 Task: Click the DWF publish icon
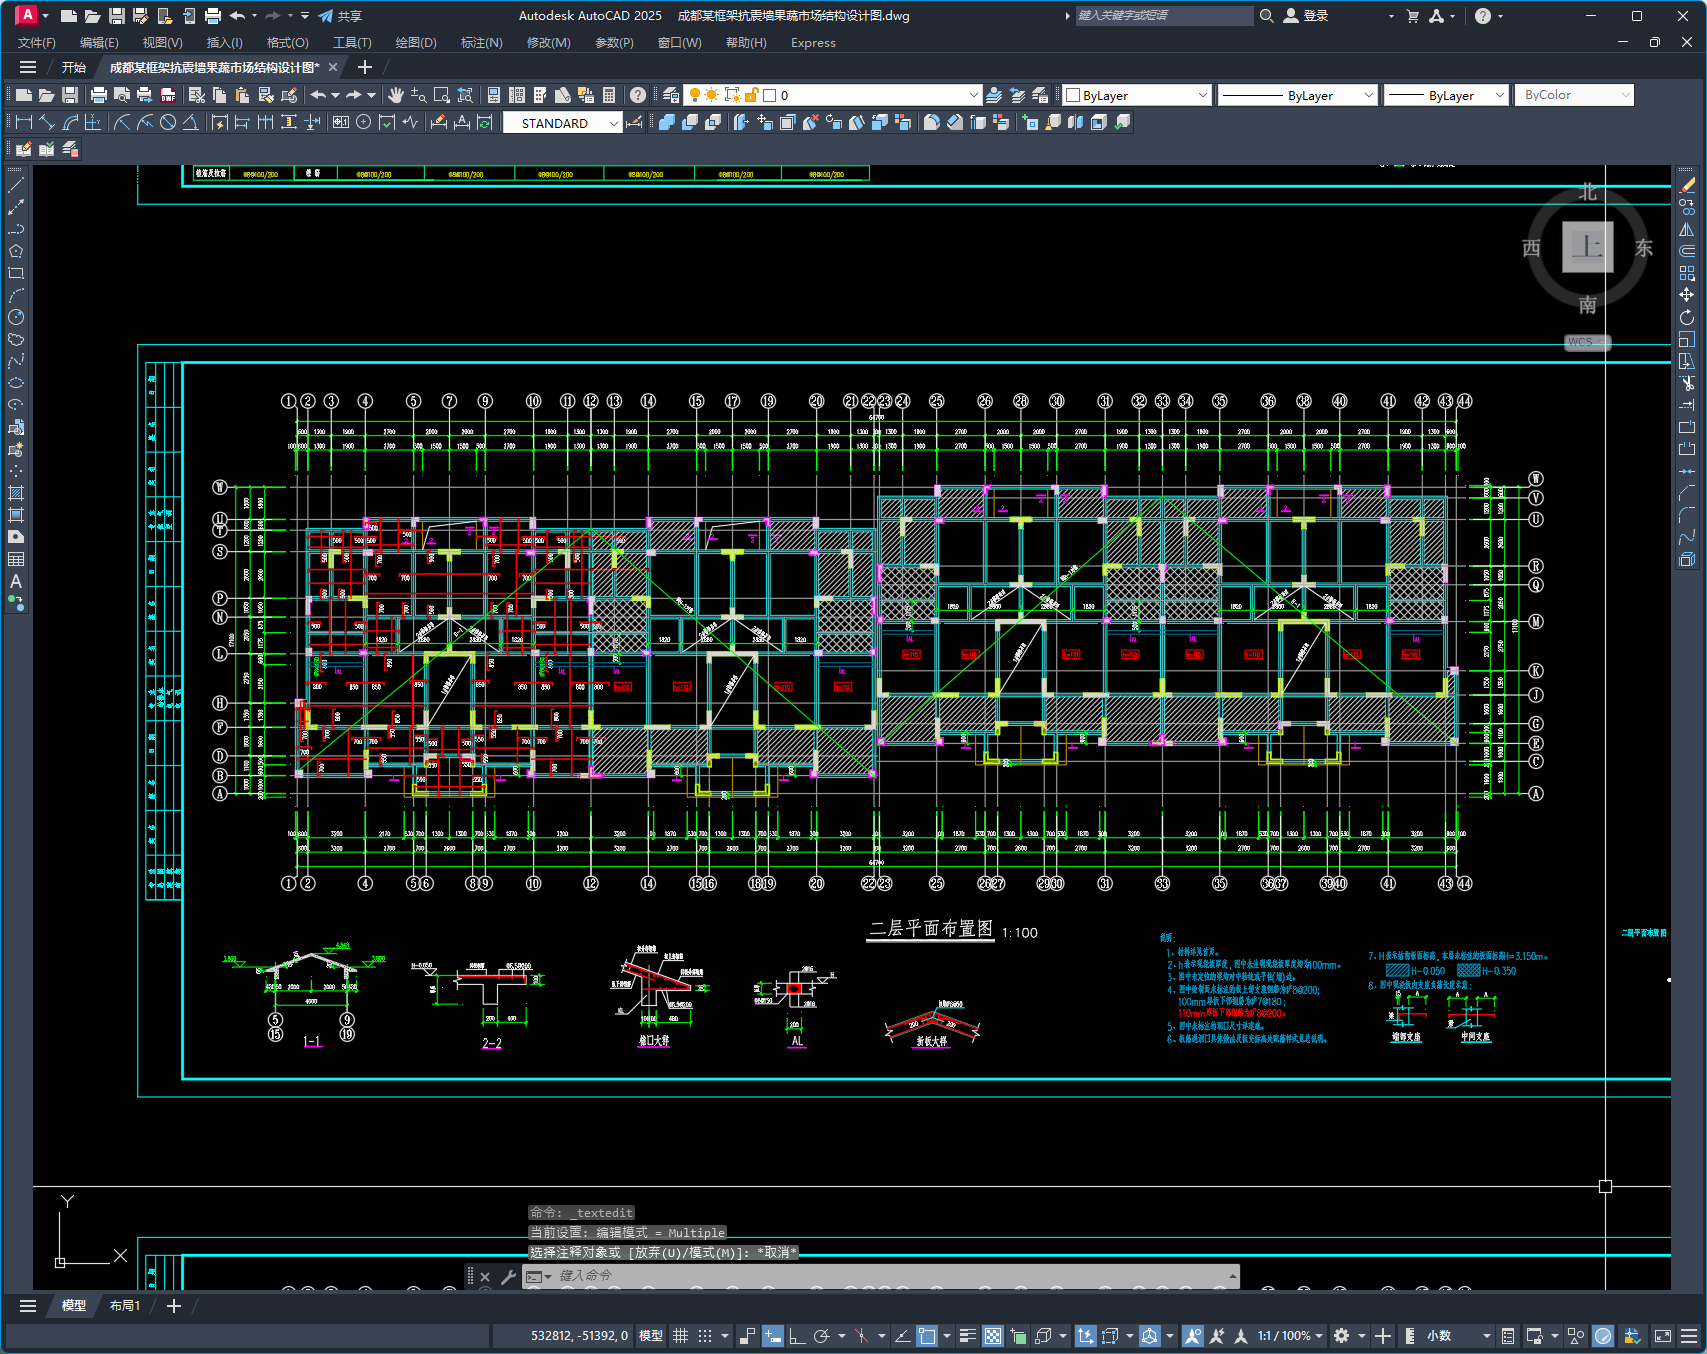(168, 95)
